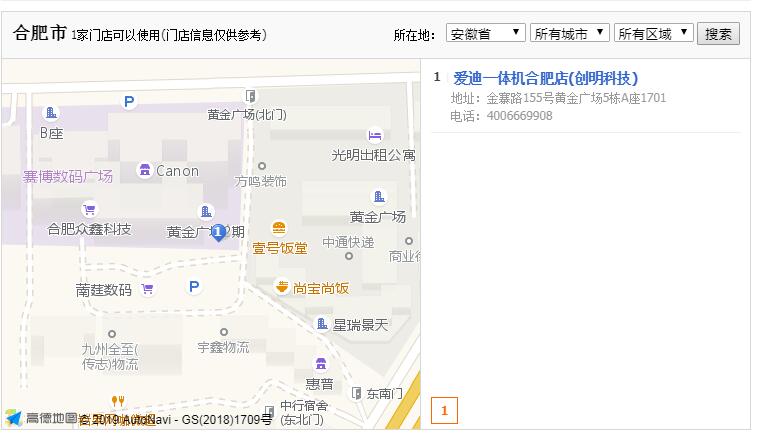Click the 星瑞景天 map label
The height and width of the screenshot is (443, 757).
360,325
